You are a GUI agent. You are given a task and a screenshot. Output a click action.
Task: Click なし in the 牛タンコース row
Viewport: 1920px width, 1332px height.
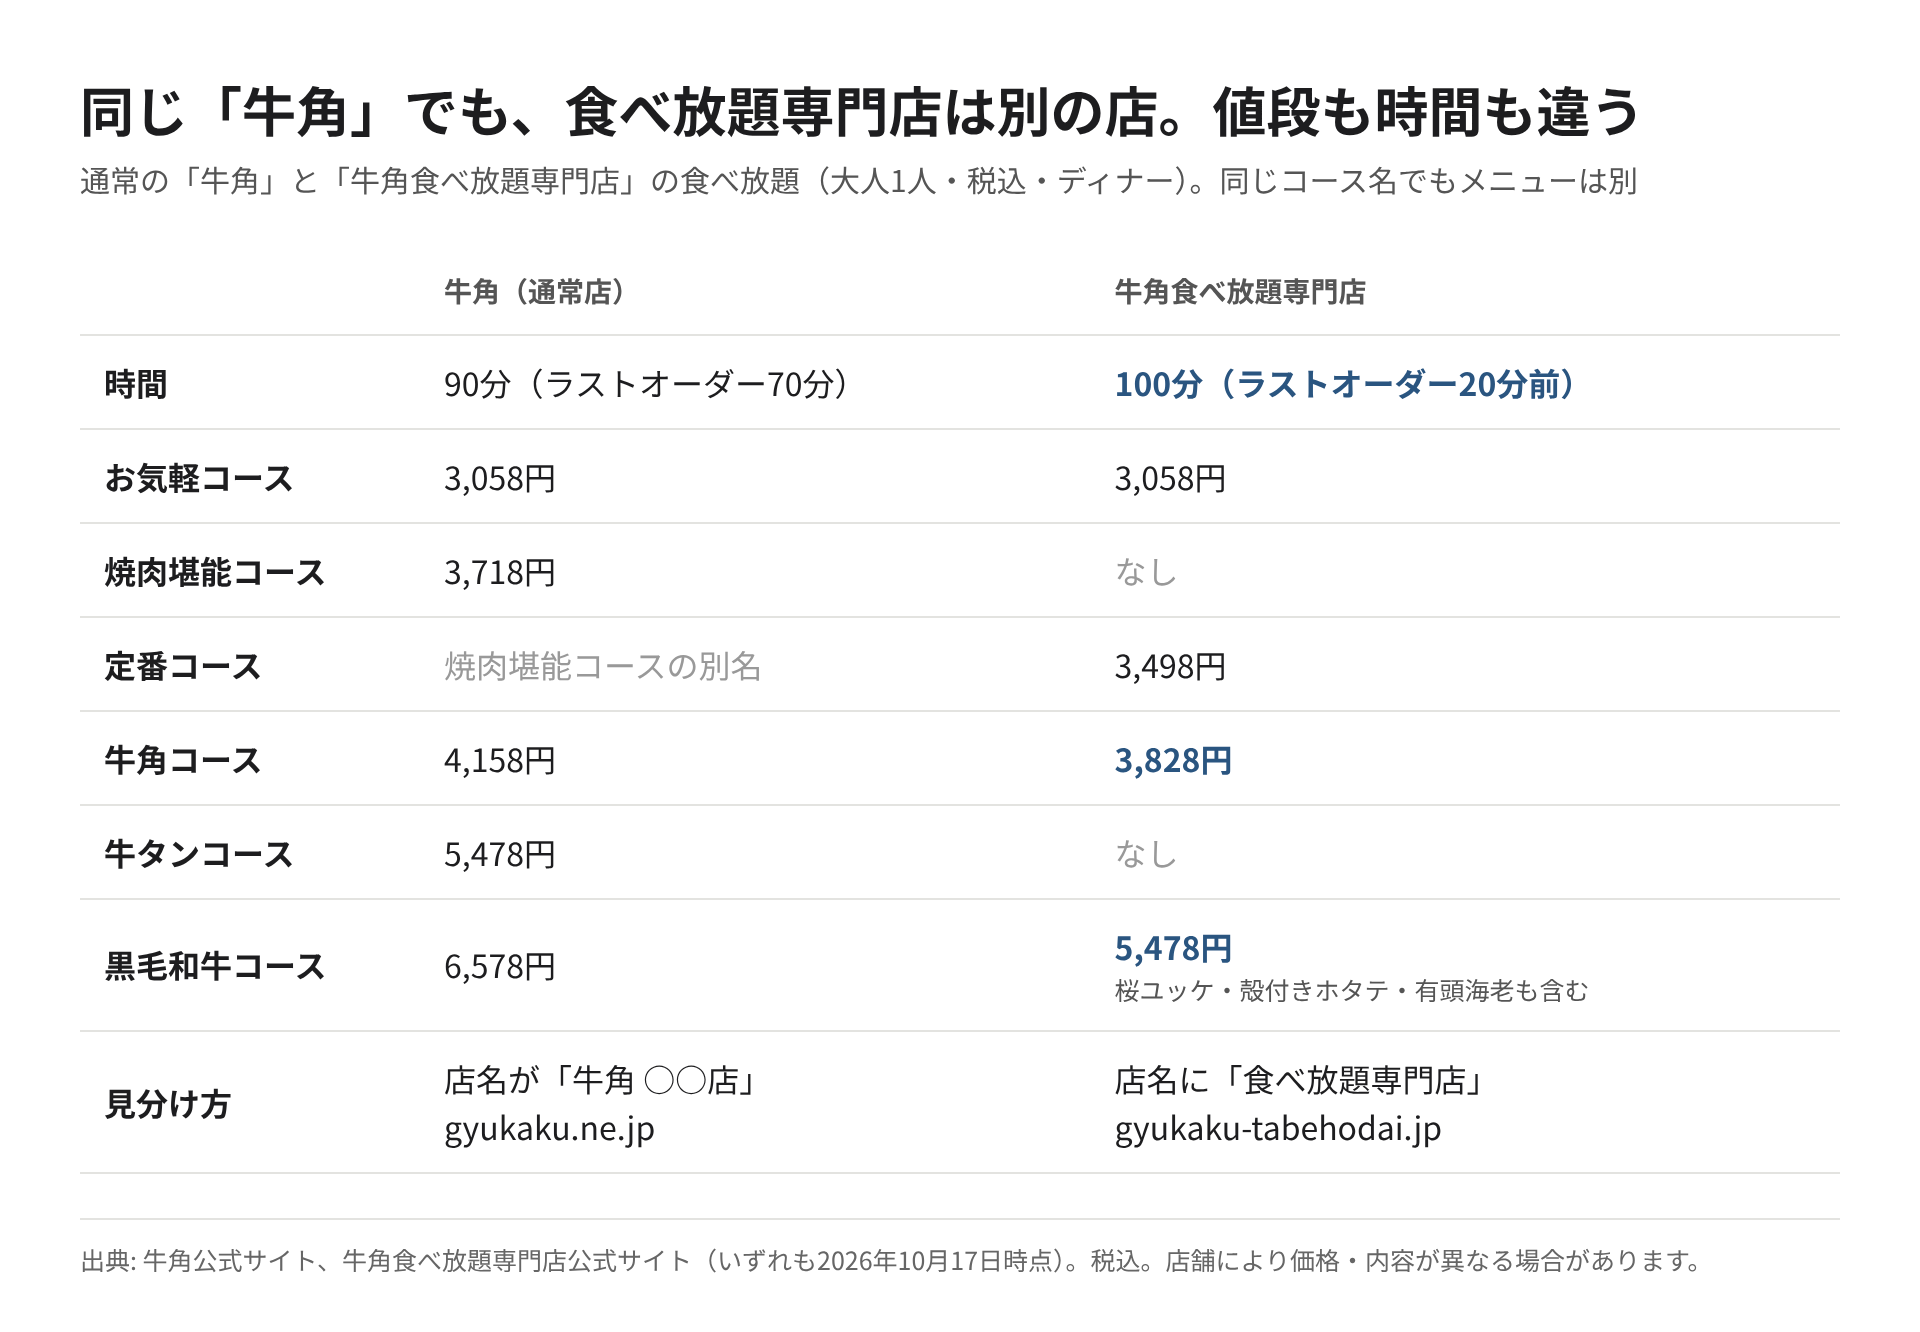(x=1146, y=854)
